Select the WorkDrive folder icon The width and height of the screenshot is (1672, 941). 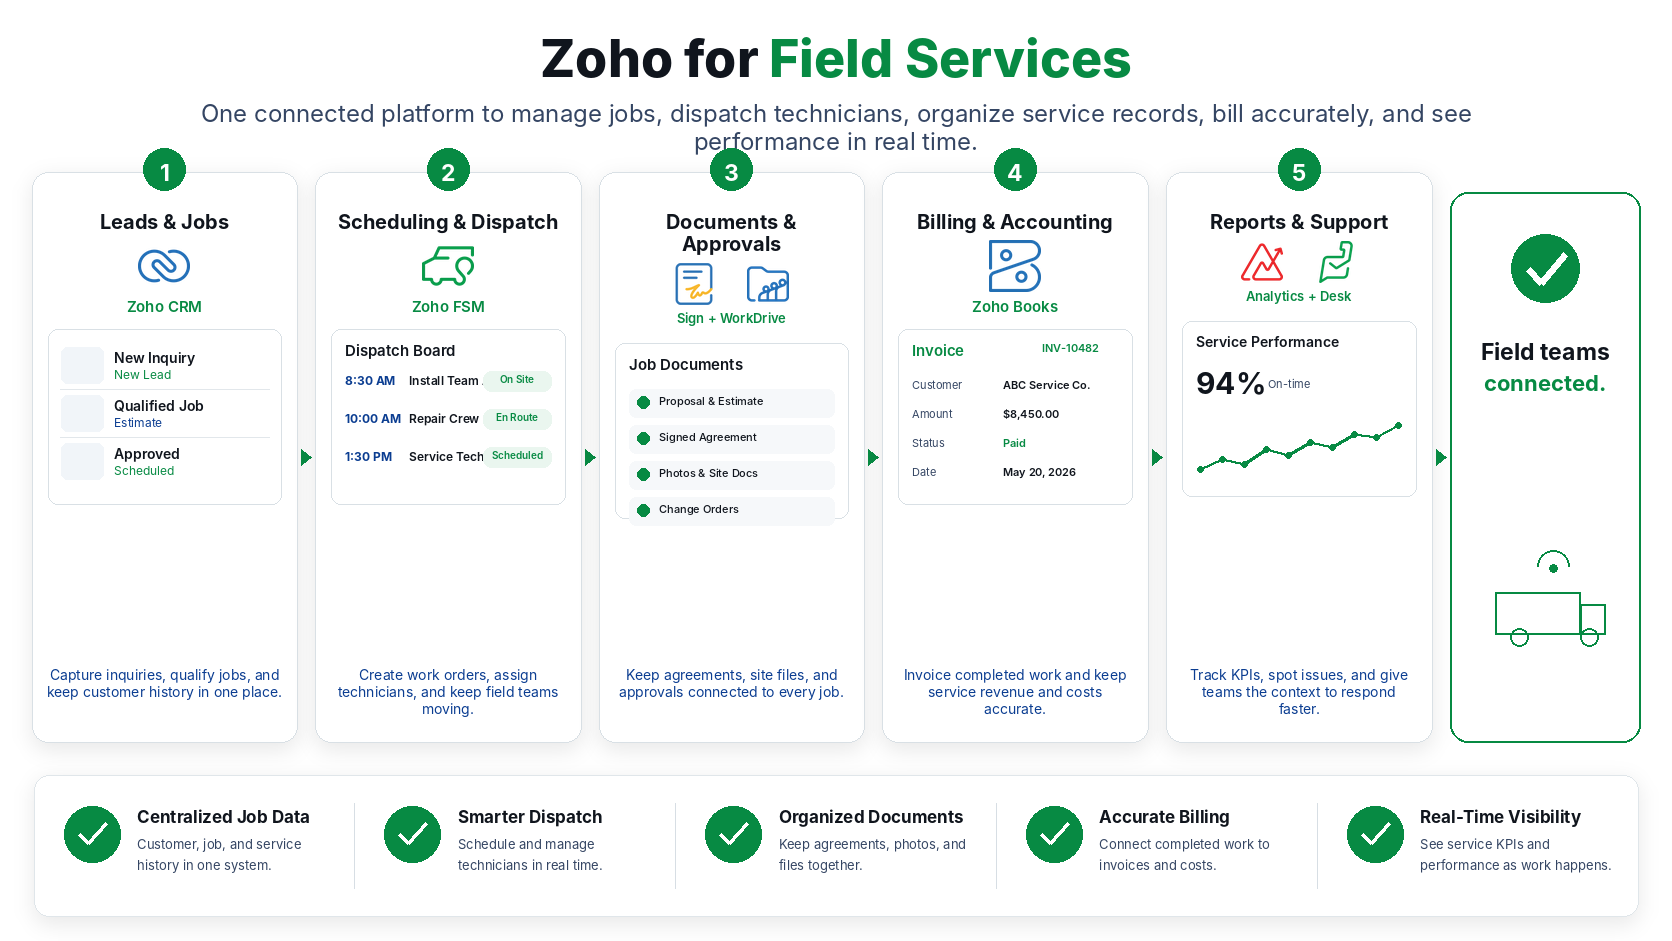[768, 285]
